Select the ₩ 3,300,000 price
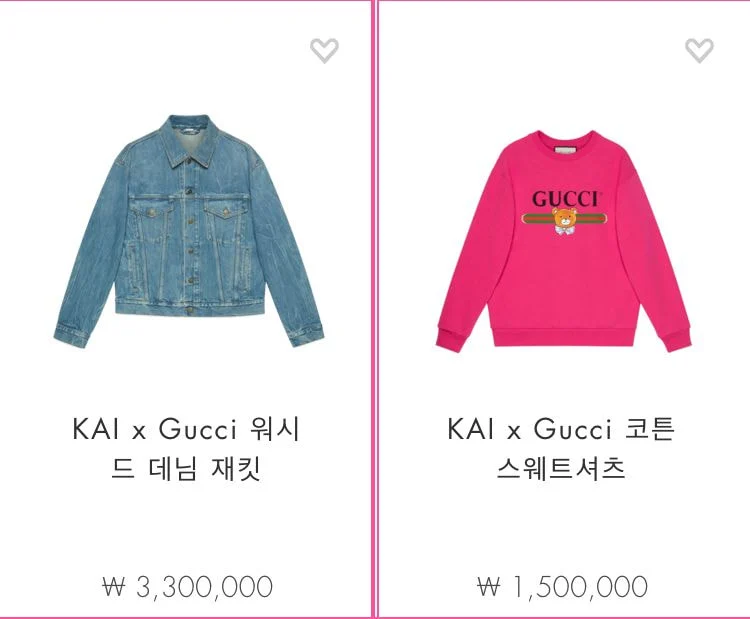The image size is (750, 619). click(188, 586)
